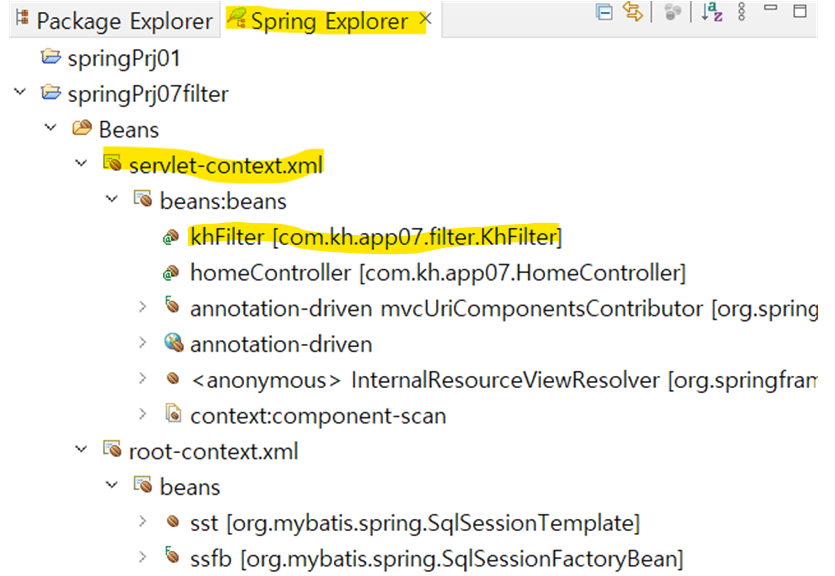835x576 pixels.
Task: Open servlet-context.xml in the tree
Action: 226,166
